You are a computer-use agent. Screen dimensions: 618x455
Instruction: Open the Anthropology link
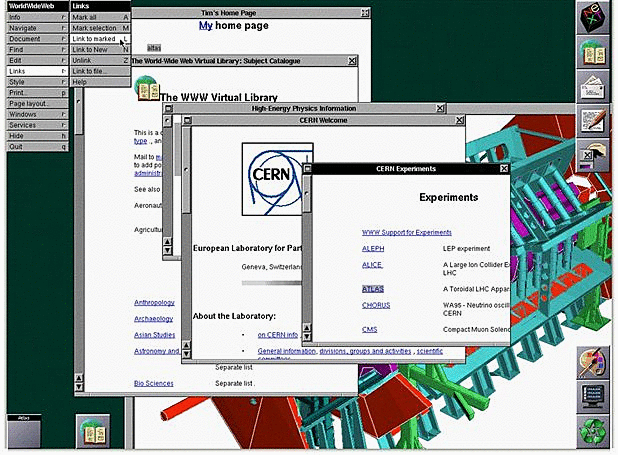click(154, 302)
